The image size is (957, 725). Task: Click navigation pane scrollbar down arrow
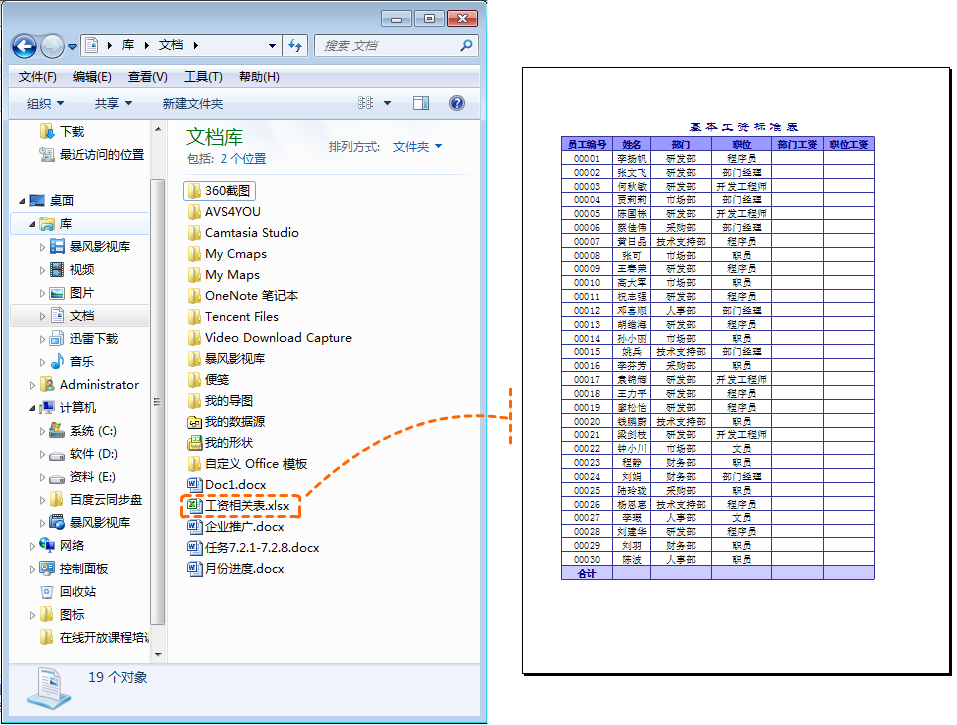point(158,655)
